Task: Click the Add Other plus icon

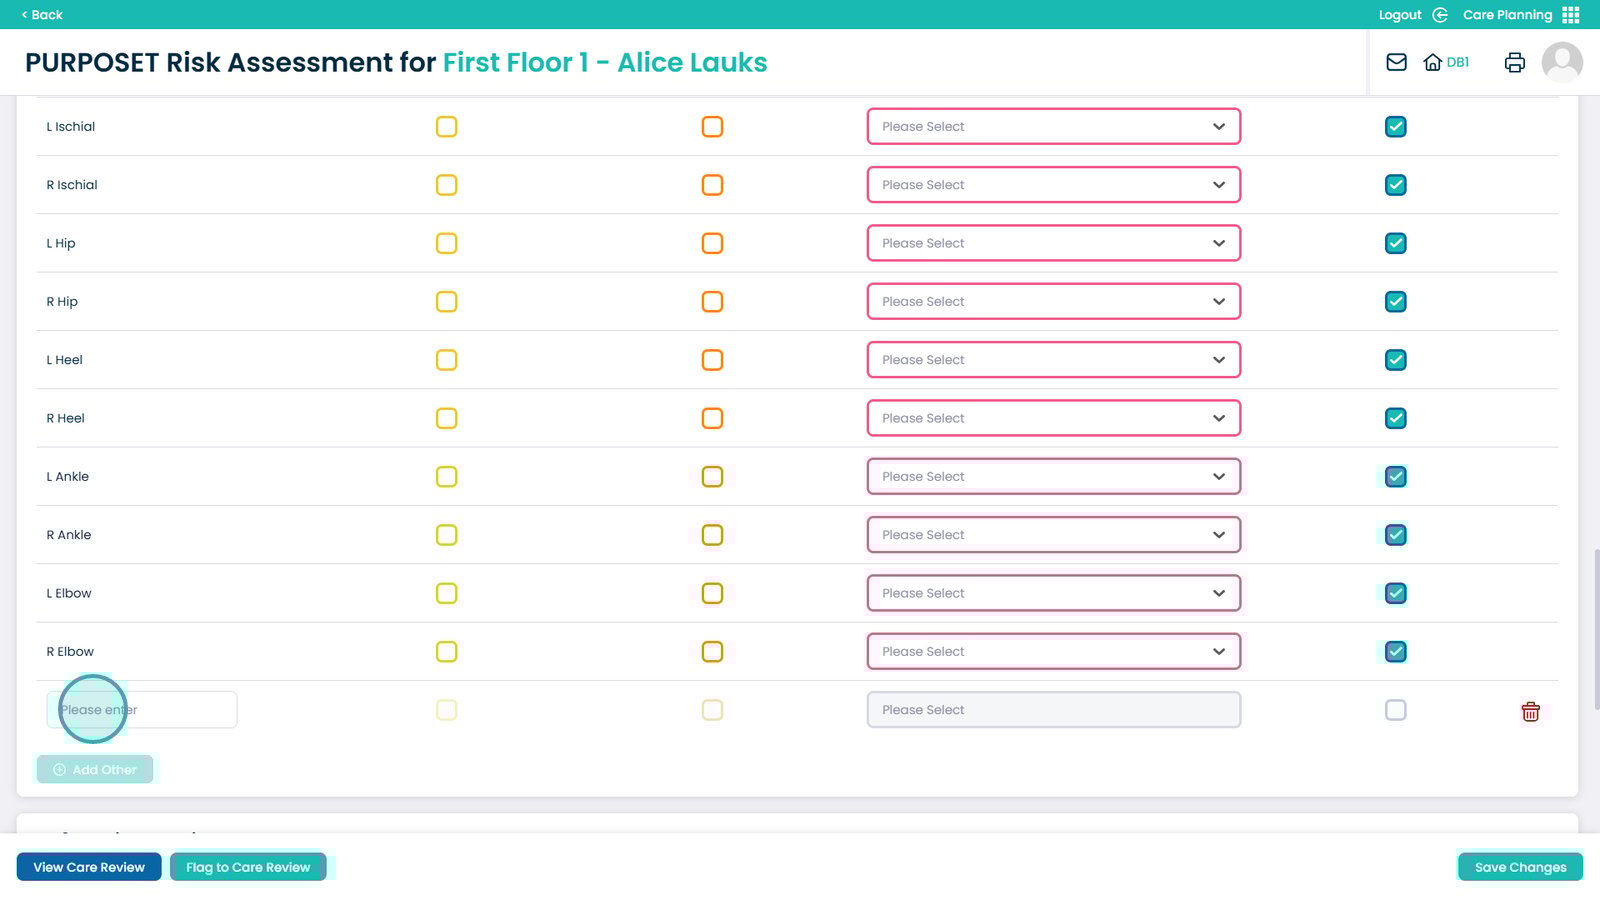Action: click(x=59, y=770)
